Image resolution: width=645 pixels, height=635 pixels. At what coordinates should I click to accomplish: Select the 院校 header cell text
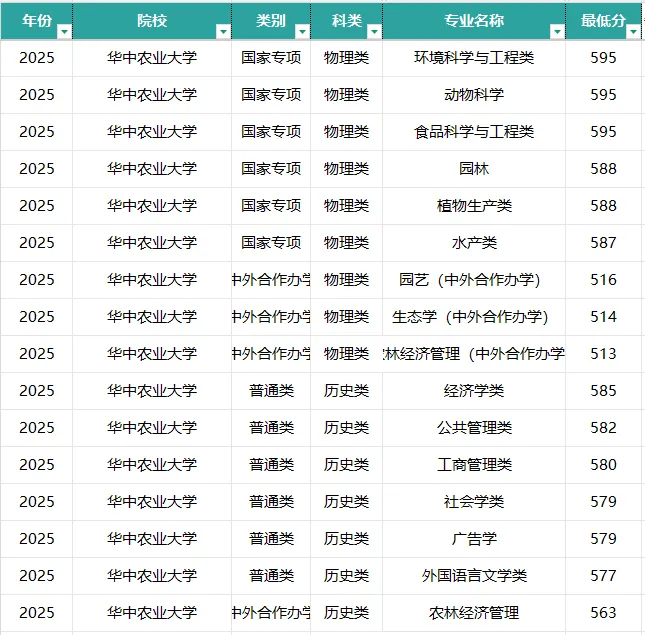point(152,21)
